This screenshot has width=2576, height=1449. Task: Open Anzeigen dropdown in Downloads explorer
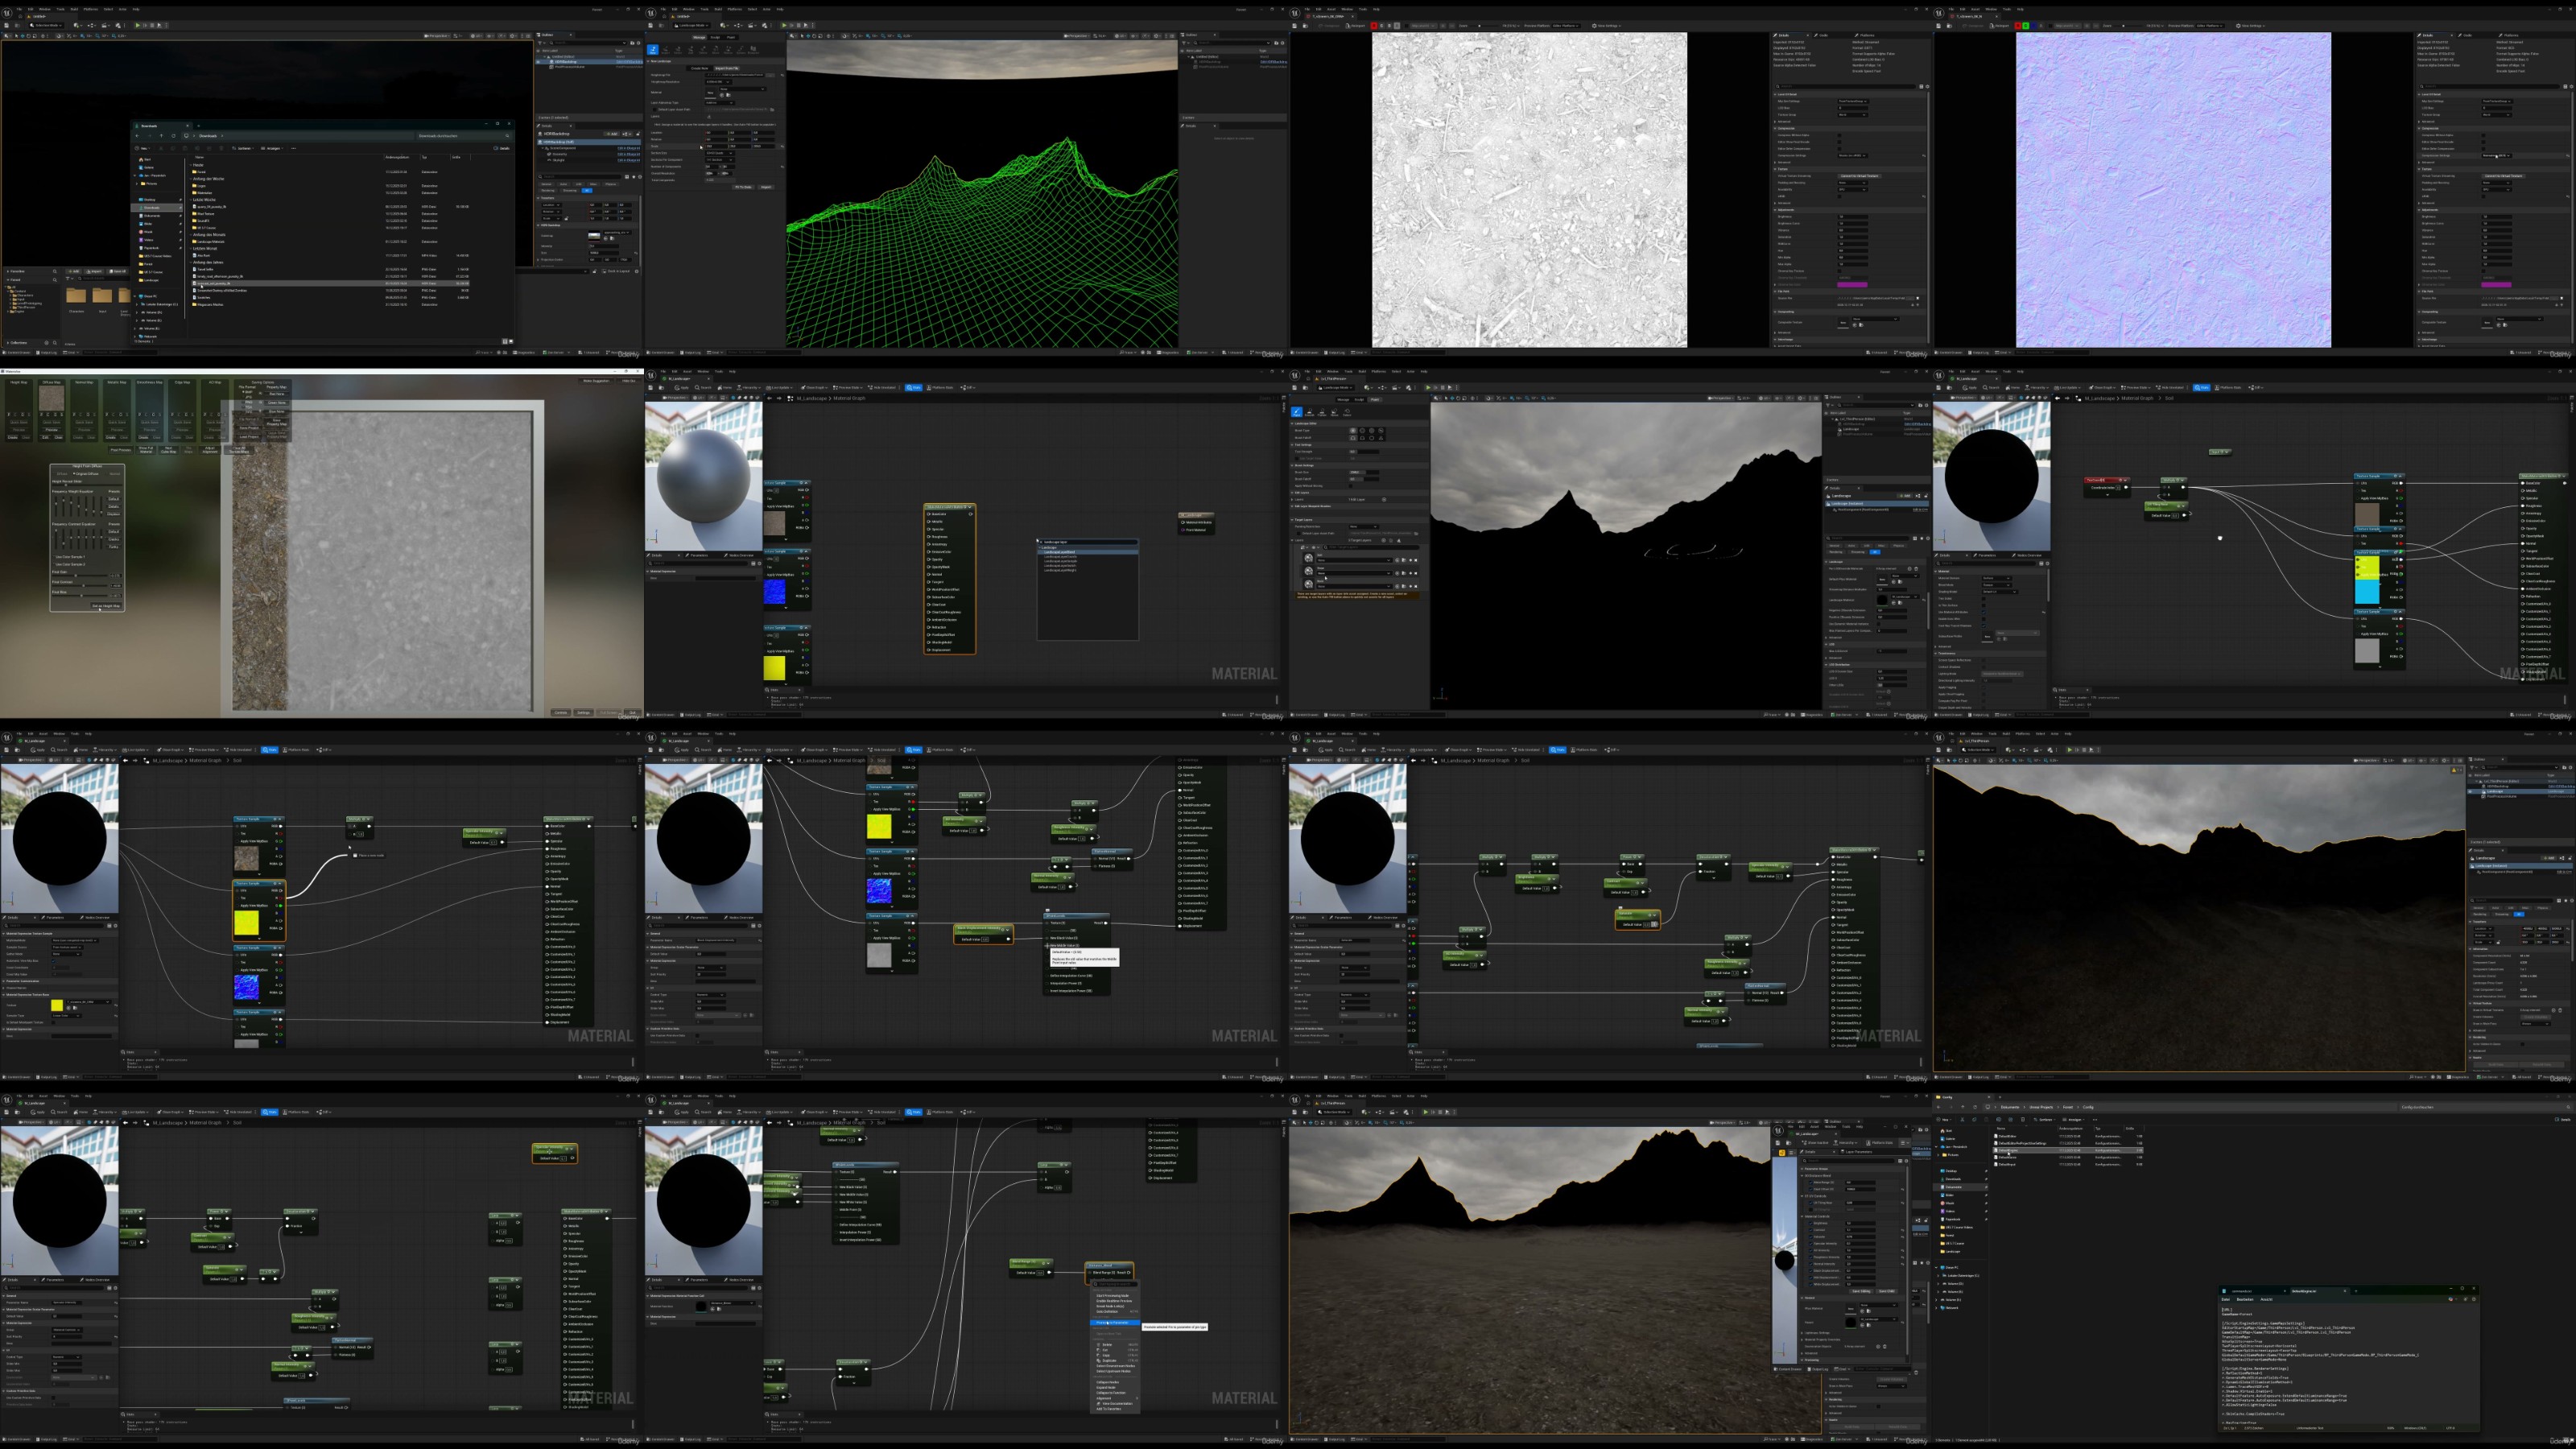point(273,148)
